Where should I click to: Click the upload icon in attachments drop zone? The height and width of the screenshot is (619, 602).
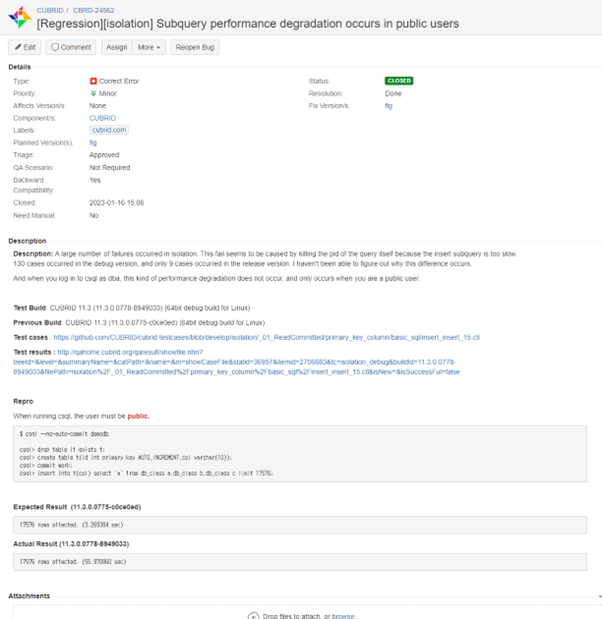click(253, 615)
